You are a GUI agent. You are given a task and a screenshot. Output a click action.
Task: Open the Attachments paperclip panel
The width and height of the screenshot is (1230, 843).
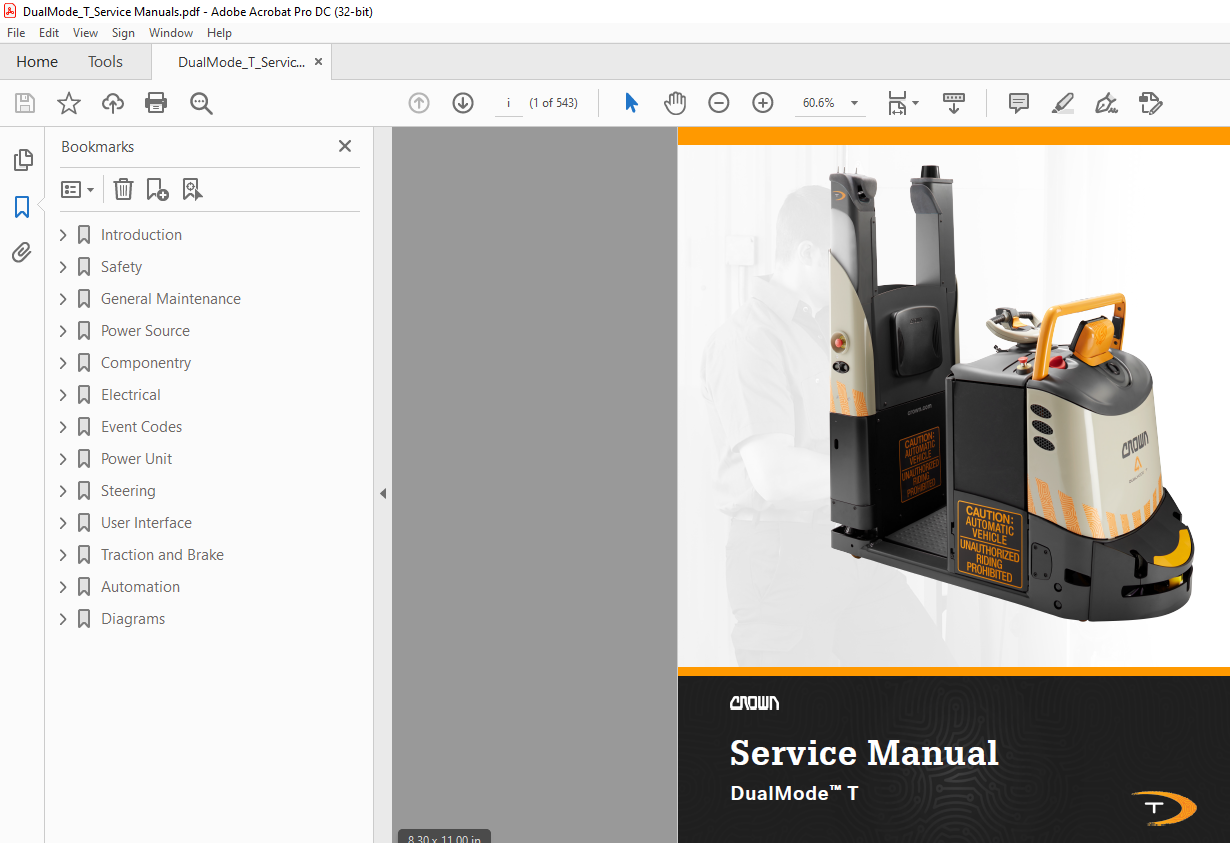tap(22, 253)
